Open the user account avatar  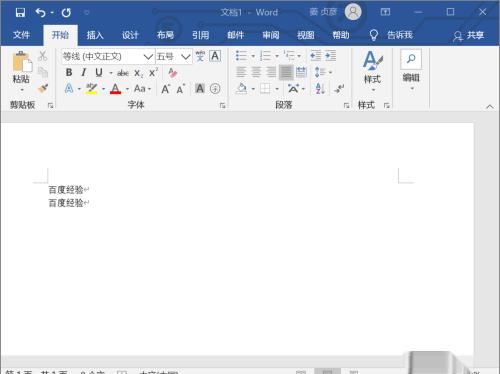[x=353, y=12]
